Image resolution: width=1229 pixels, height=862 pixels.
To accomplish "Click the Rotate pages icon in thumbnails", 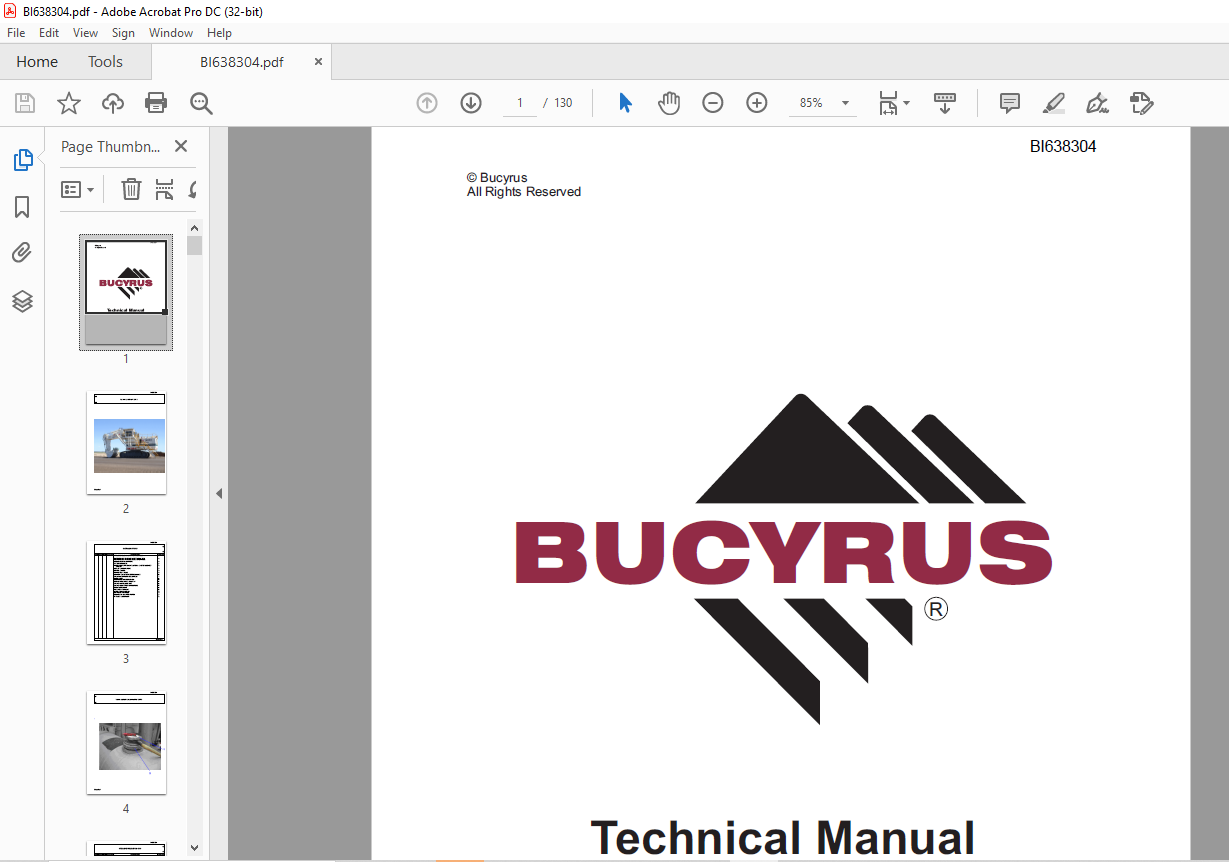I will point(192,189).
